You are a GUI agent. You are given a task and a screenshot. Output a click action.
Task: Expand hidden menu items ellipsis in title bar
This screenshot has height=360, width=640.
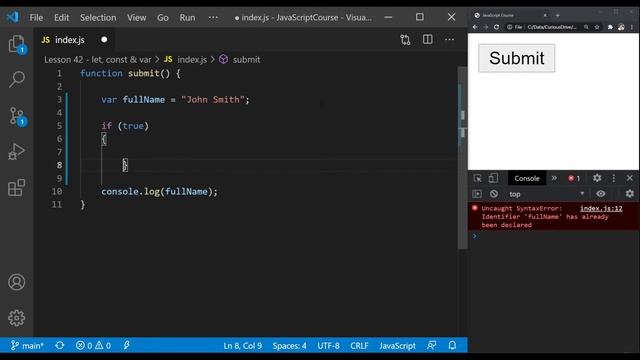click(213, 18)
